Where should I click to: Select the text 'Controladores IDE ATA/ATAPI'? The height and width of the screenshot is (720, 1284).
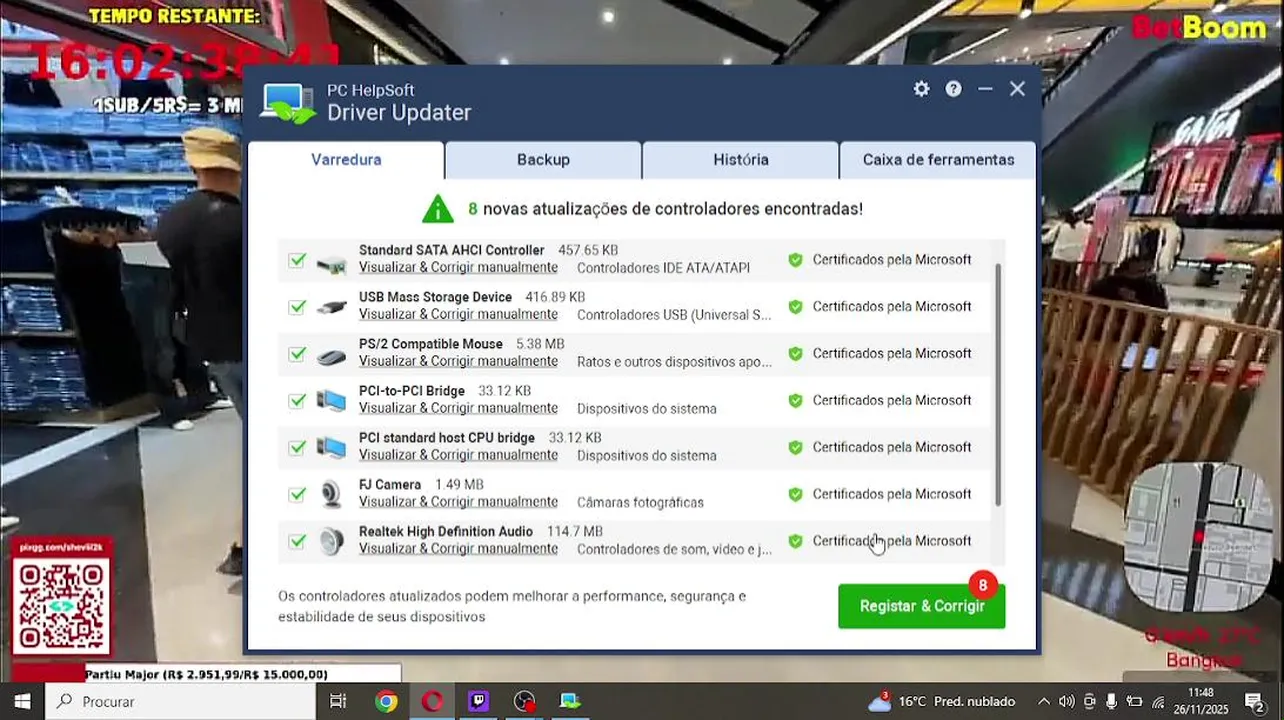coord(663,268)
